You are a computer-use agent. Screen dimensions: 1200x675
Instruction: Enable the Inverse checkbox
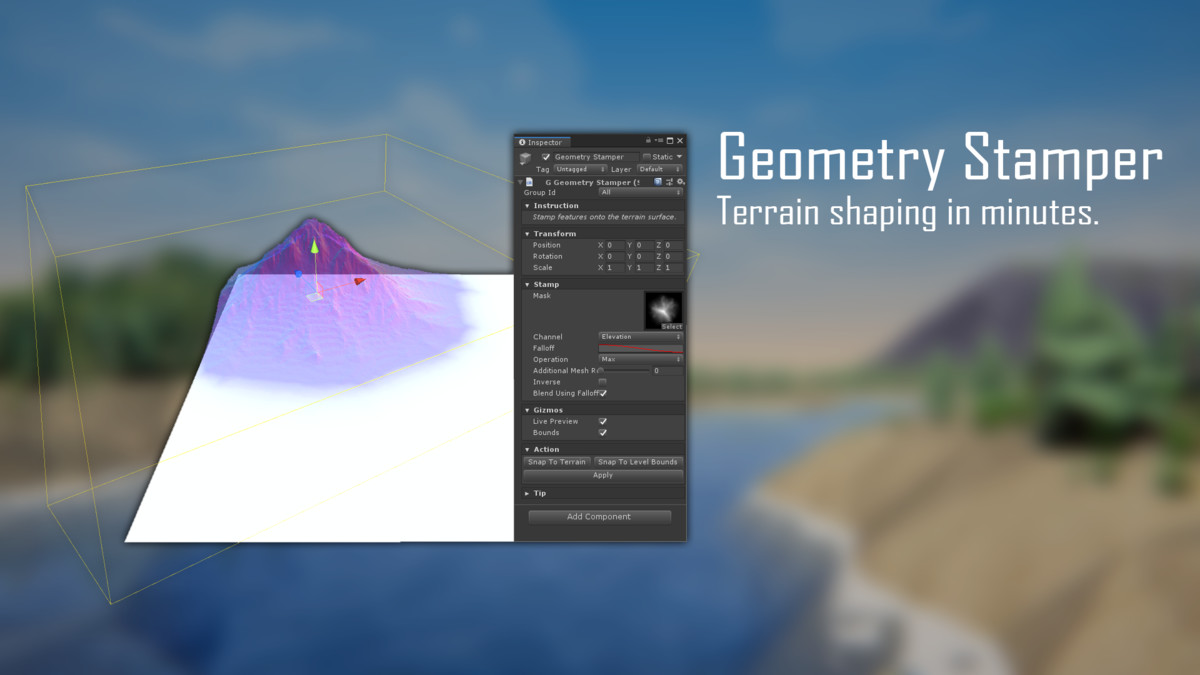(x=602, y=382)
